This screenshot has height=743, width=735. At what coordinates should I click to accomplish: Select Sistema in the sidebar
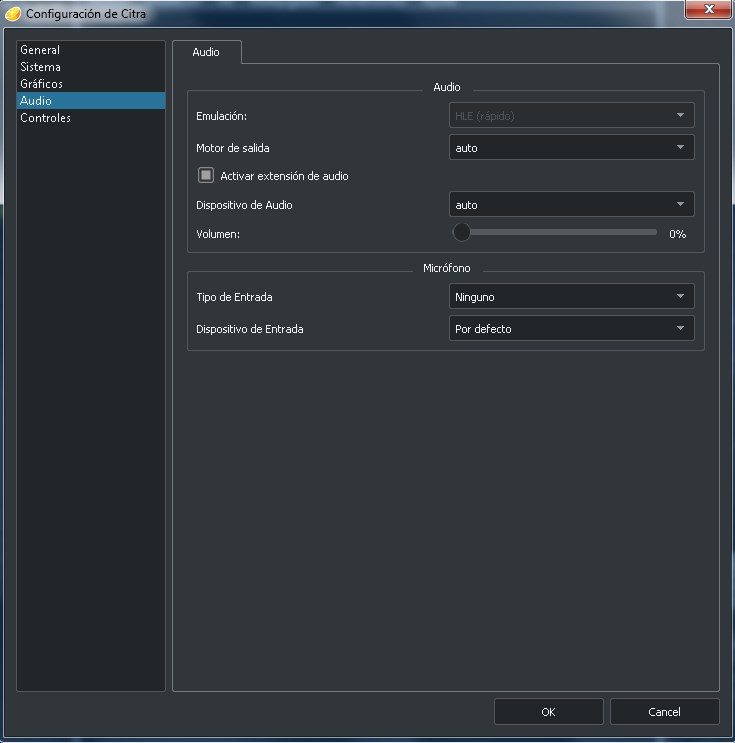coord(91,67)
